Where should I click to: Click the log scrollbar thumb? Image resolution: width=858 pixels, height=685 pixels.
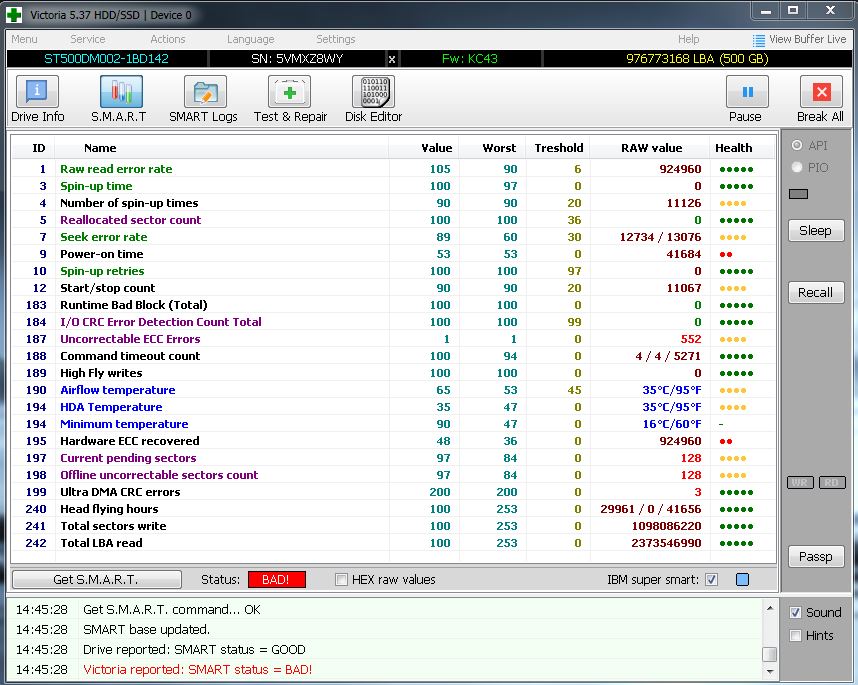770,654
